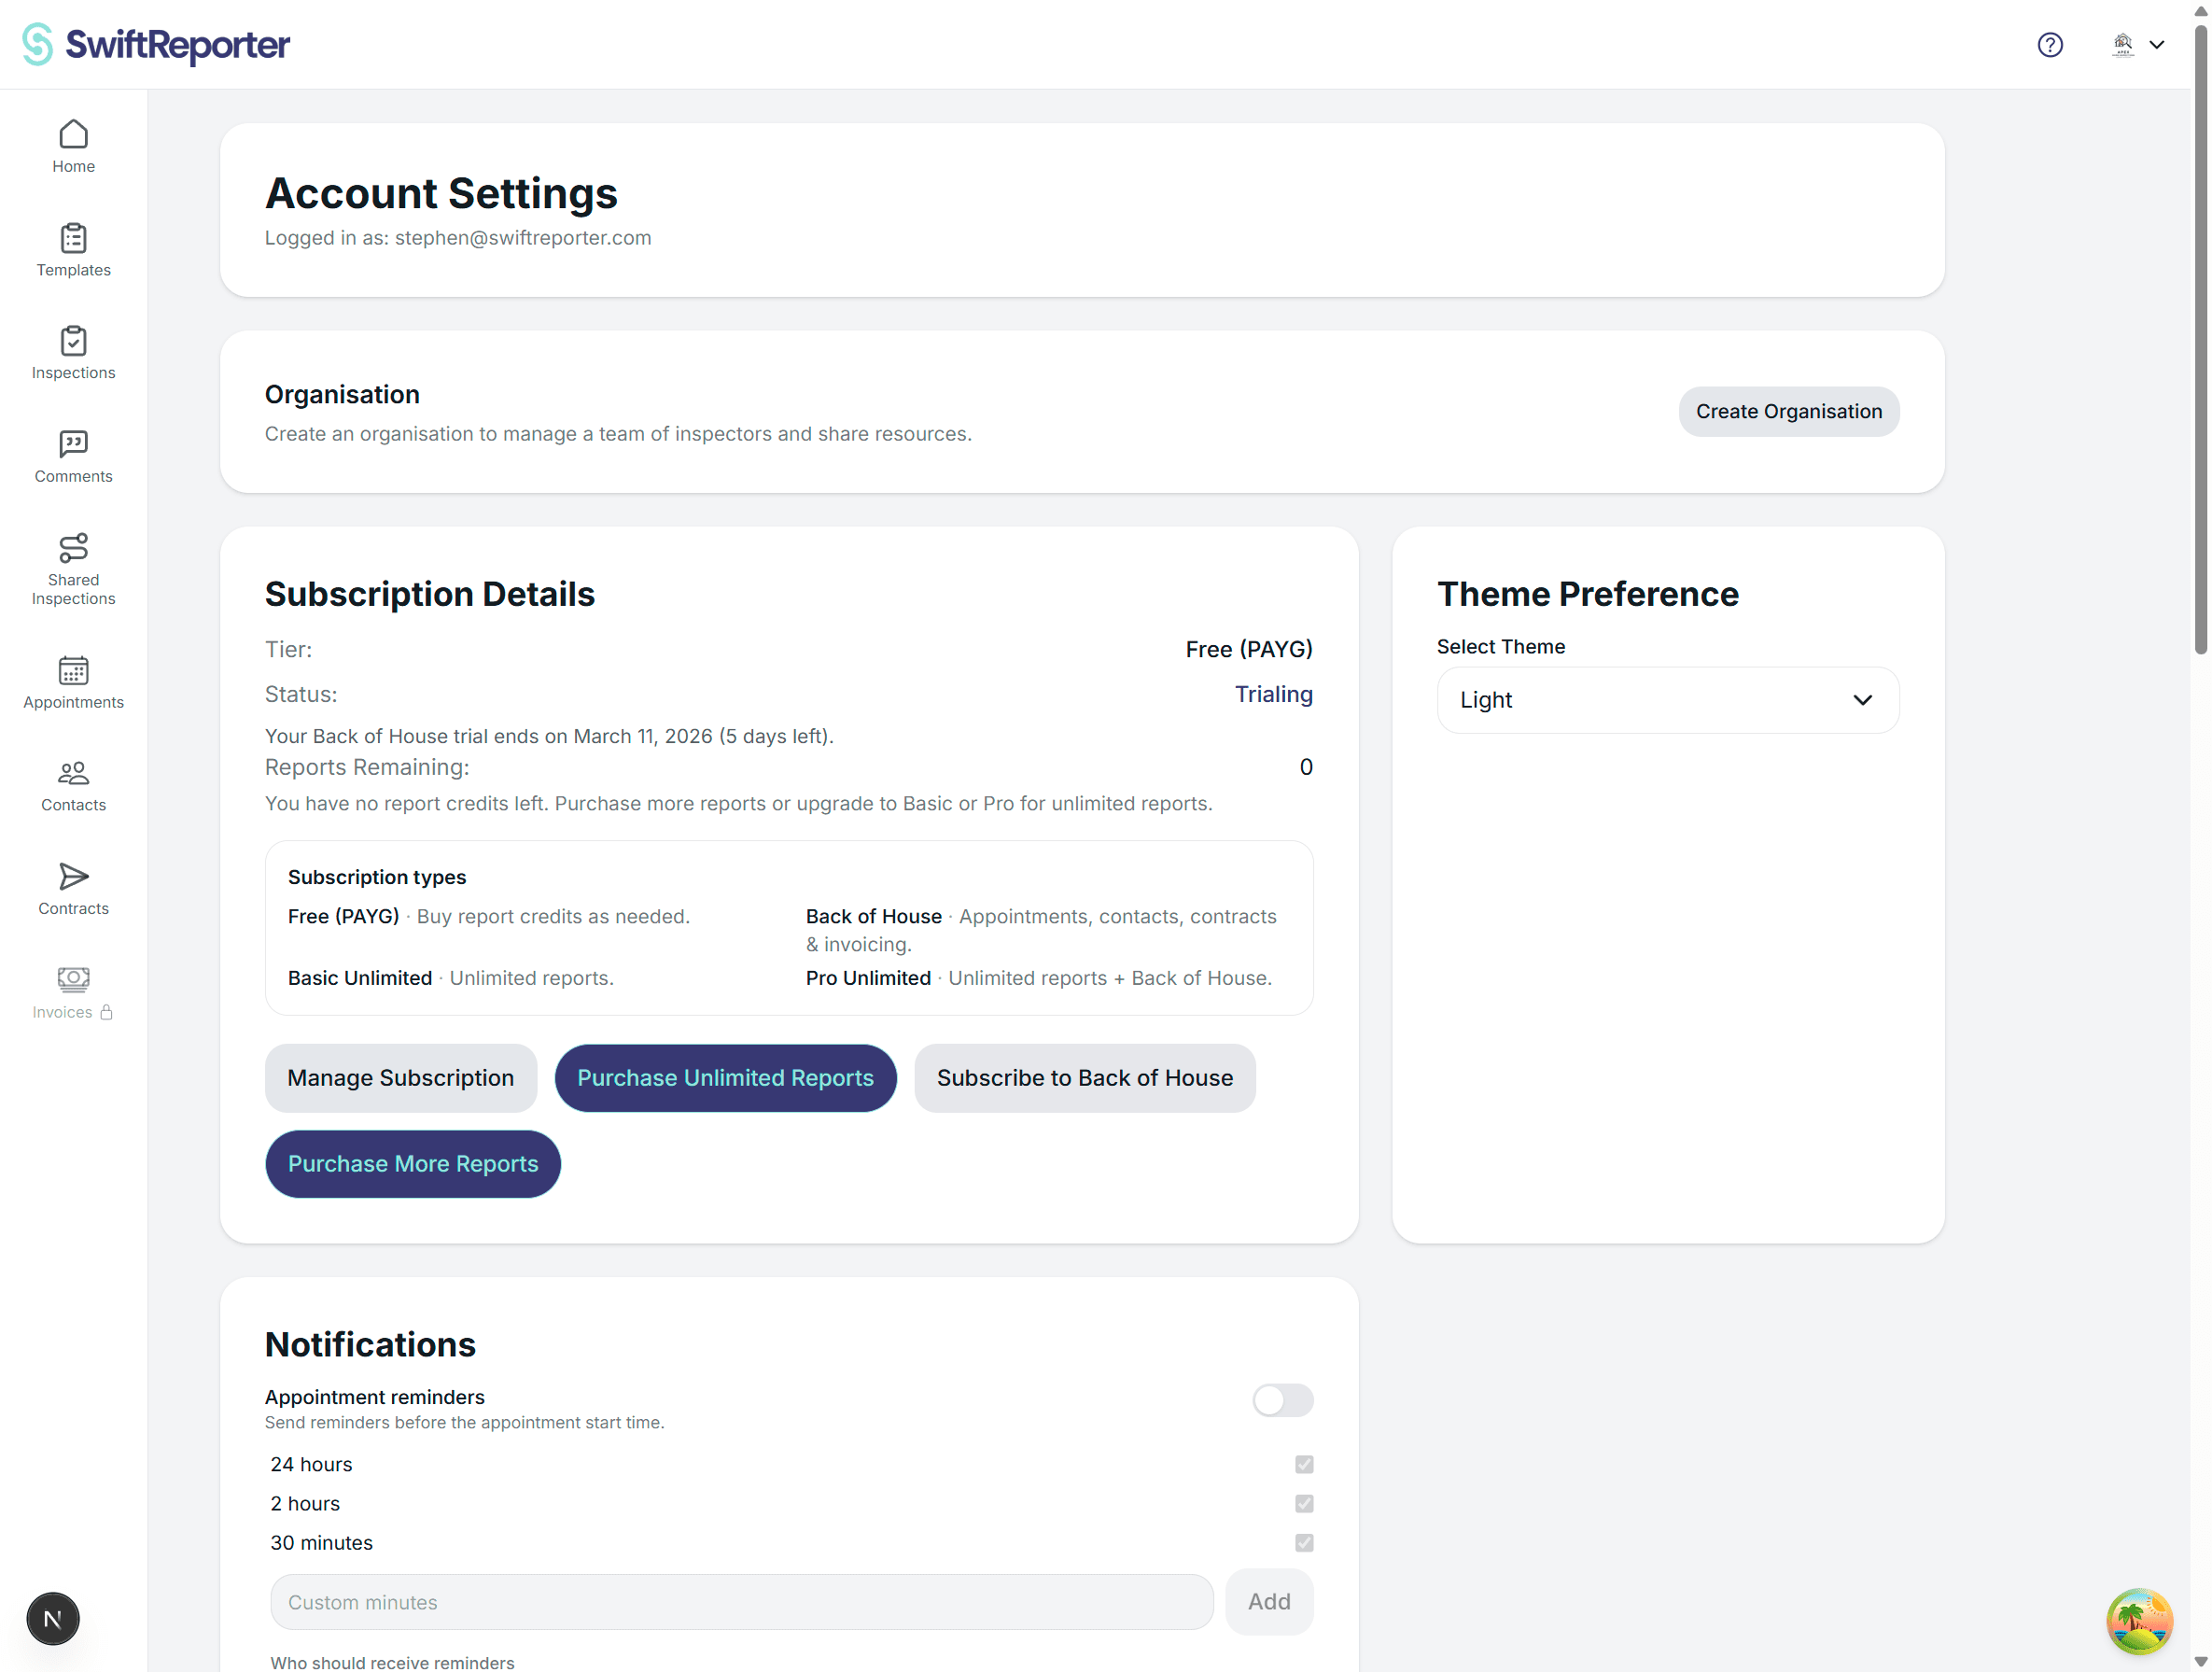The width and height of the screenshot is (2212, 1672).
Task: Open Shared Inspections in the sidebar
Action: pos(74,569)
